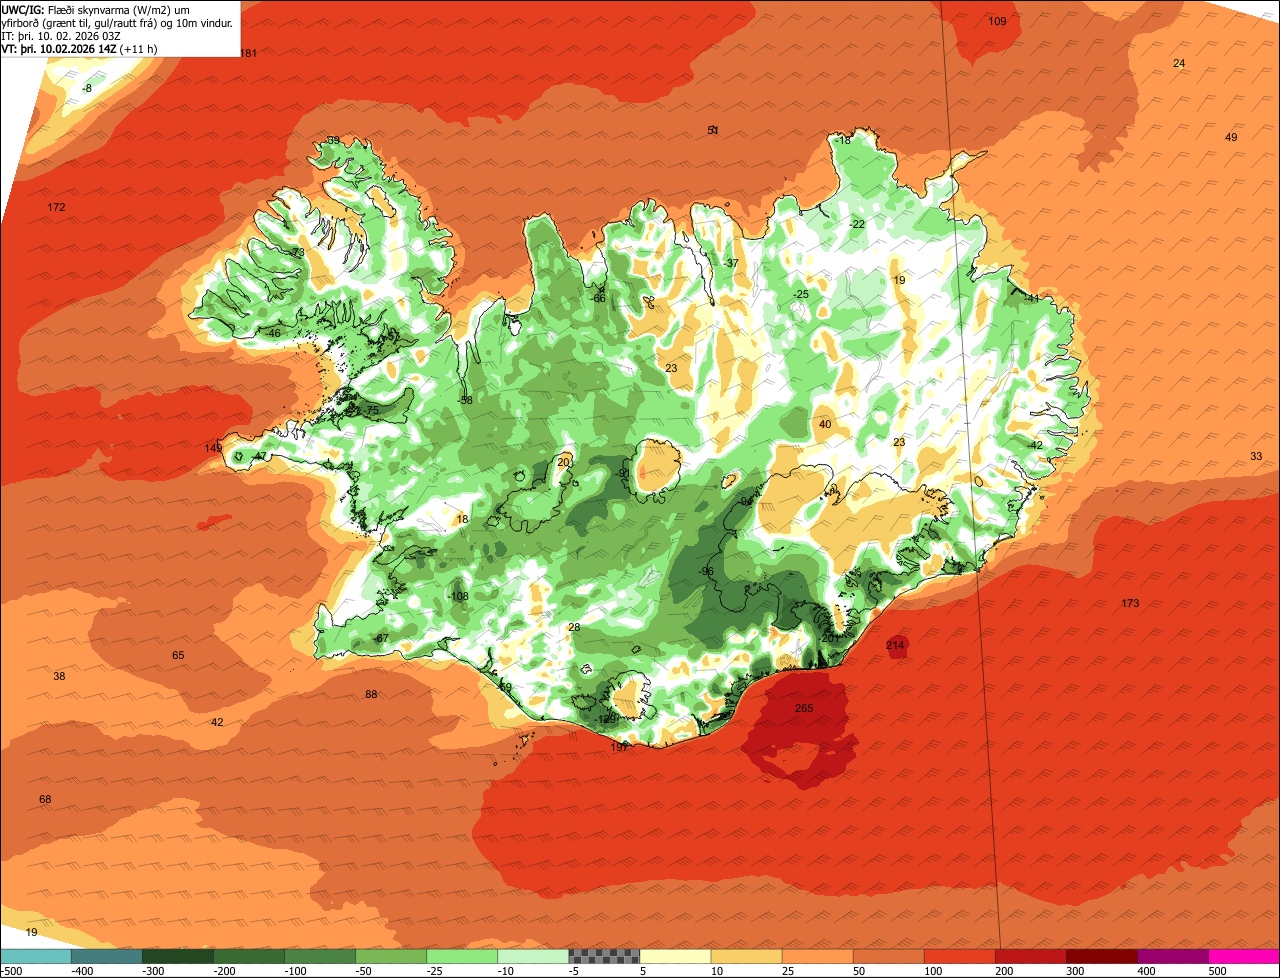Click the 75 value near Breiðafjörður
Viewport: 1280px width, 978px height.
pyautogui.click(x=373, y=410)
